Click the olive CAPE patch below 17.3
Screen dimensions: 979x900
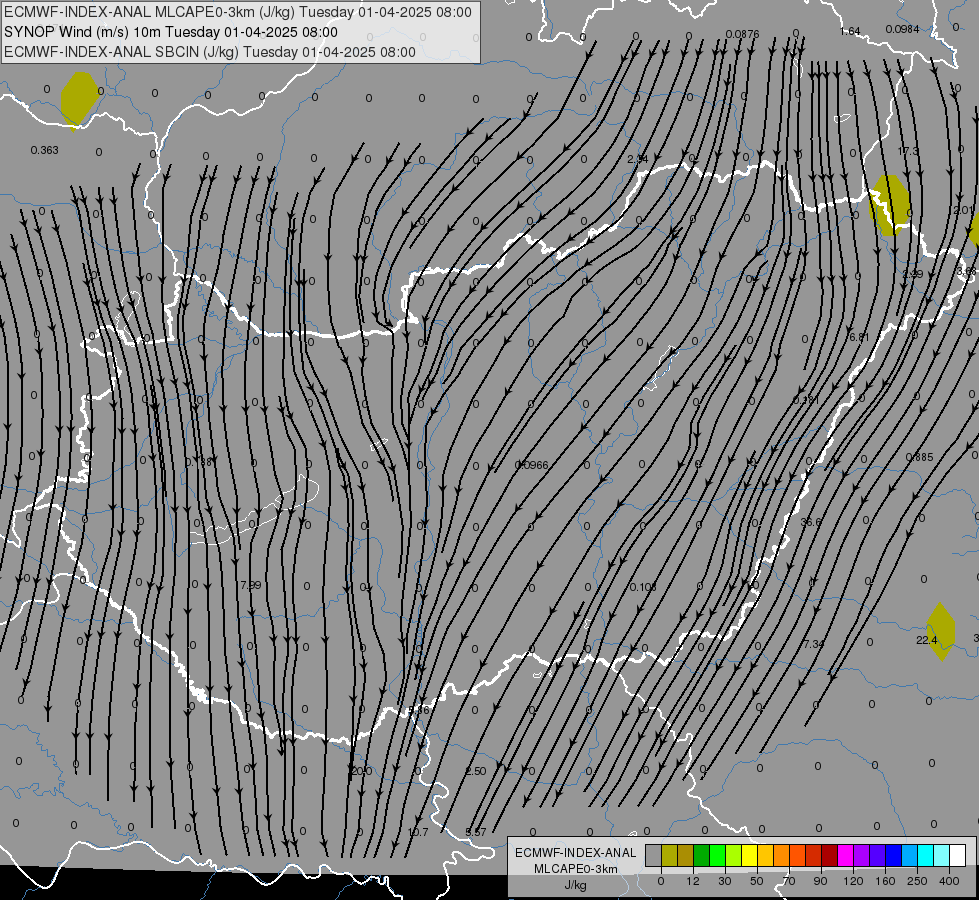(889, 205)
